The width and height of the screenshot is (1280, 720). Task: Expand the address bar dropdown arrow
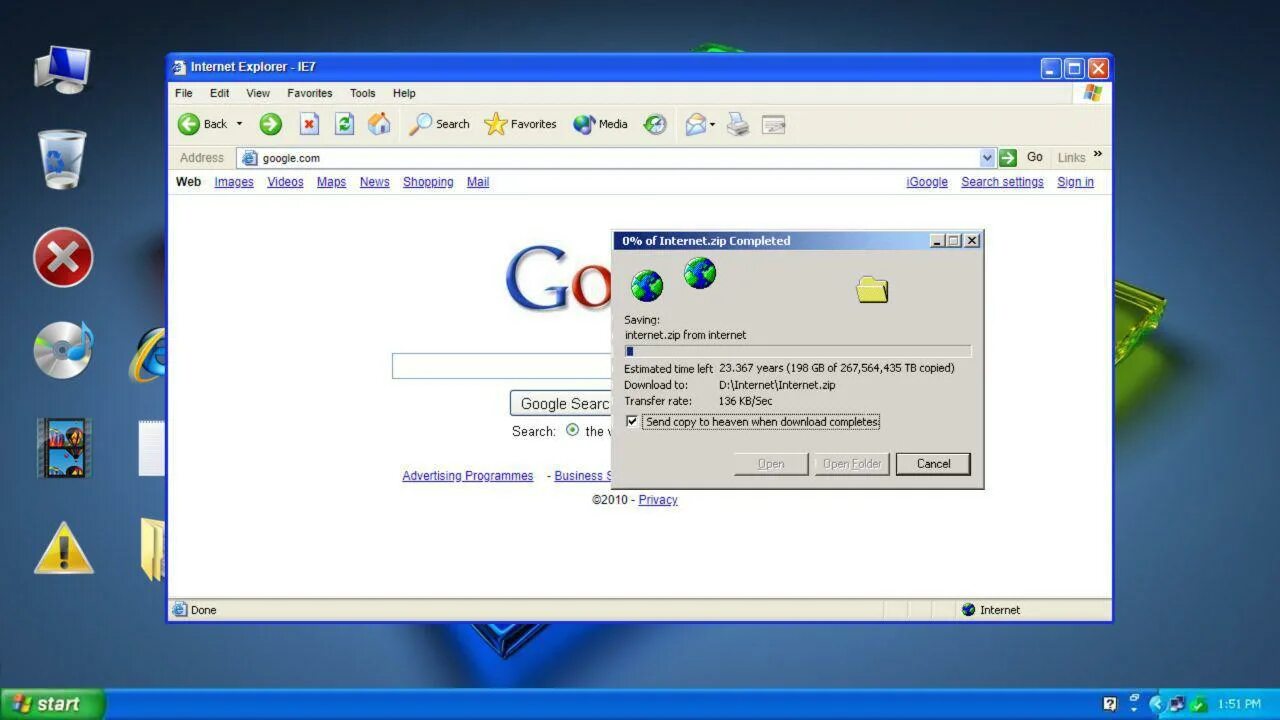coord(988,158)
